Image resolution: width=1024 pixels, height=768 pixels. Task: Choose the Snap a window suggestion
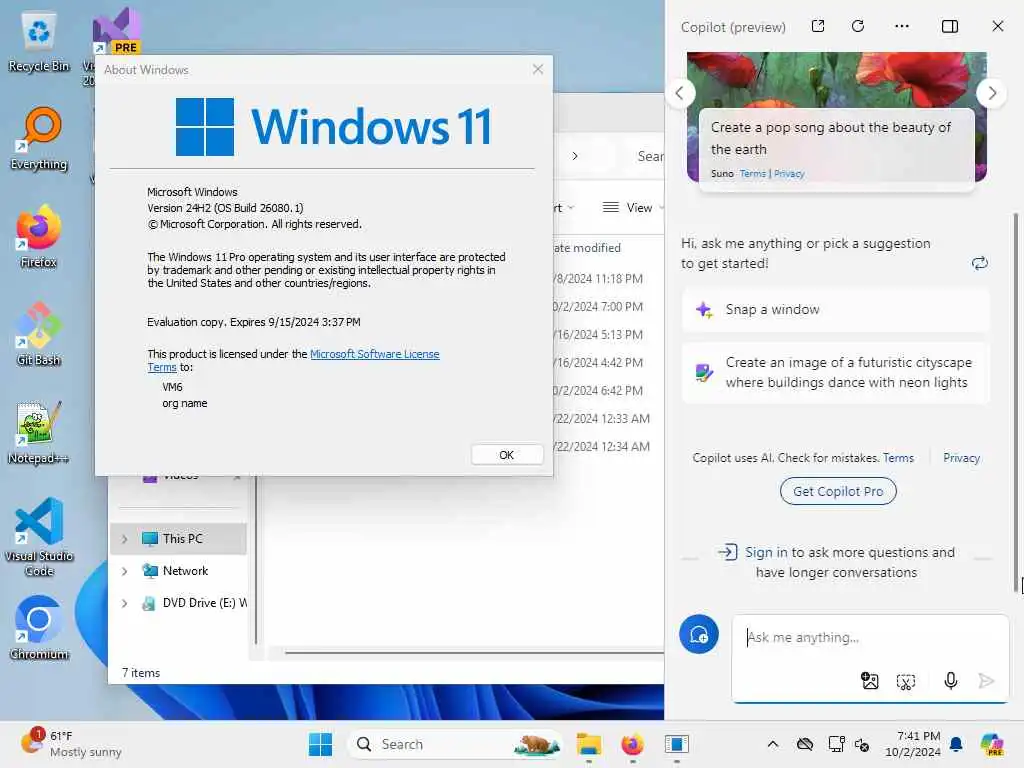(835, 310)
